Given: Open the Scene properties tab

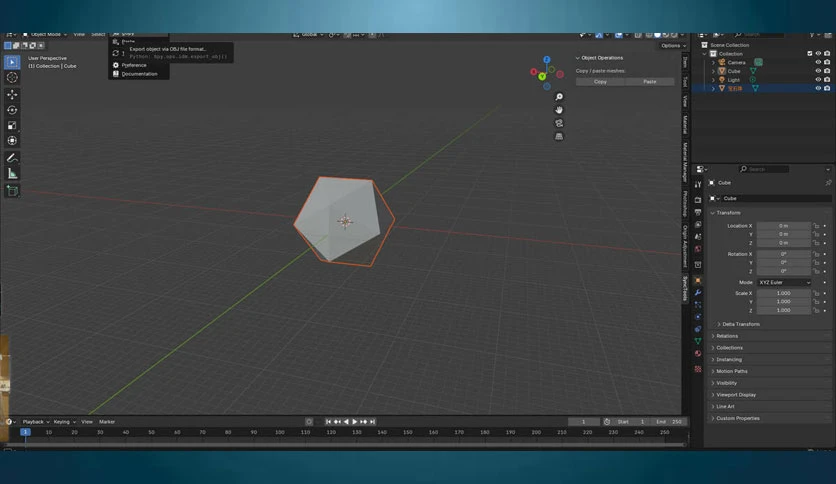Looking at the screenshot, I should point(698,237).
